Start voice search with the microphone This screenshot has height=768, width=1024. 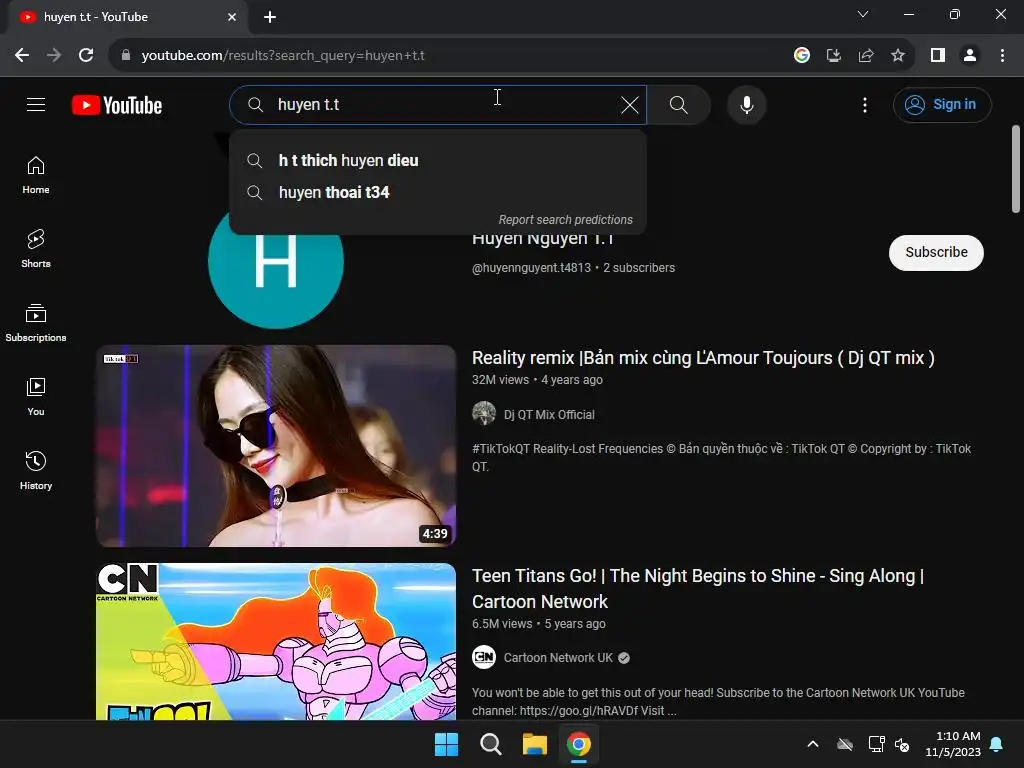coord(746,104)
